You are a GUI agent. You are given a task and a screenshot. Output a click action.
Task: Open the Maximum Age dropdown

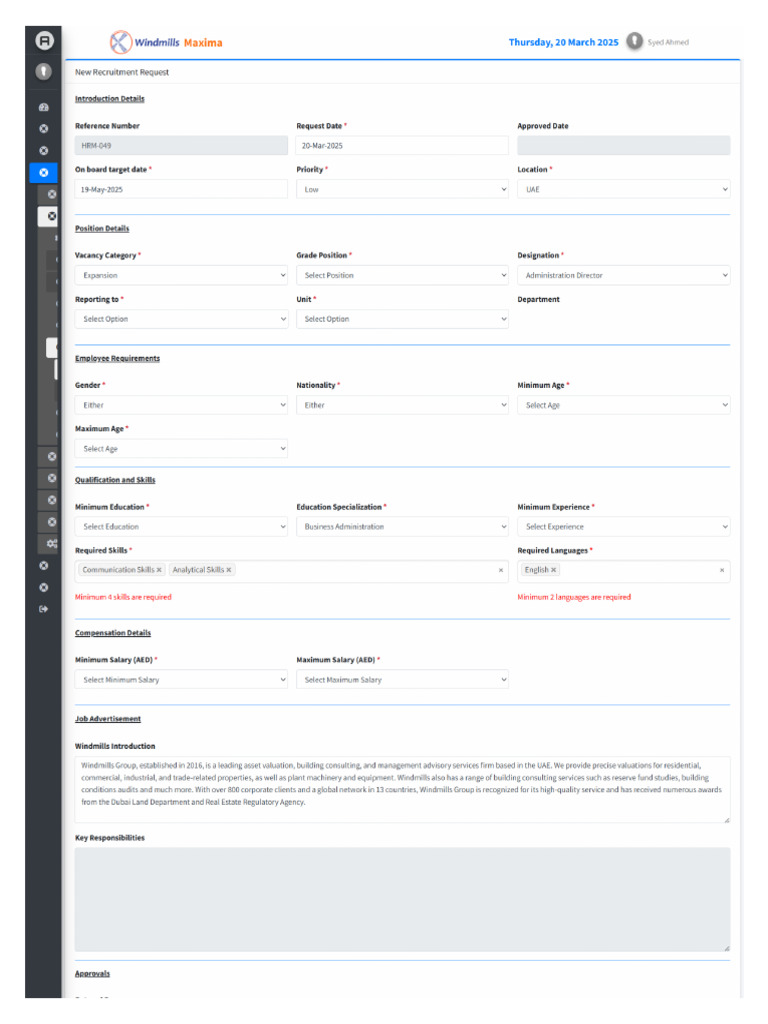coord(181,449)
